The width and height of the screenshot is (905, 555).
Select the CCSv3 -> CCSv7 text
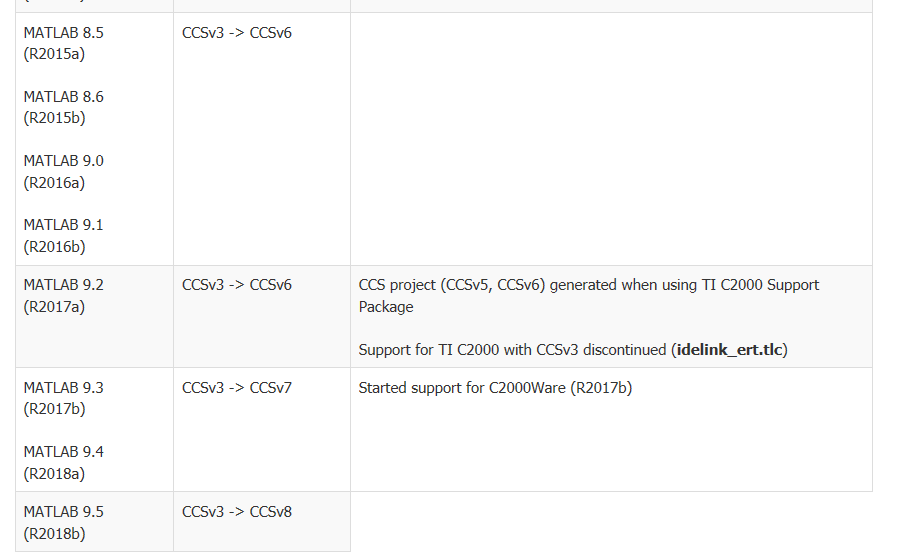coord(237,388)
